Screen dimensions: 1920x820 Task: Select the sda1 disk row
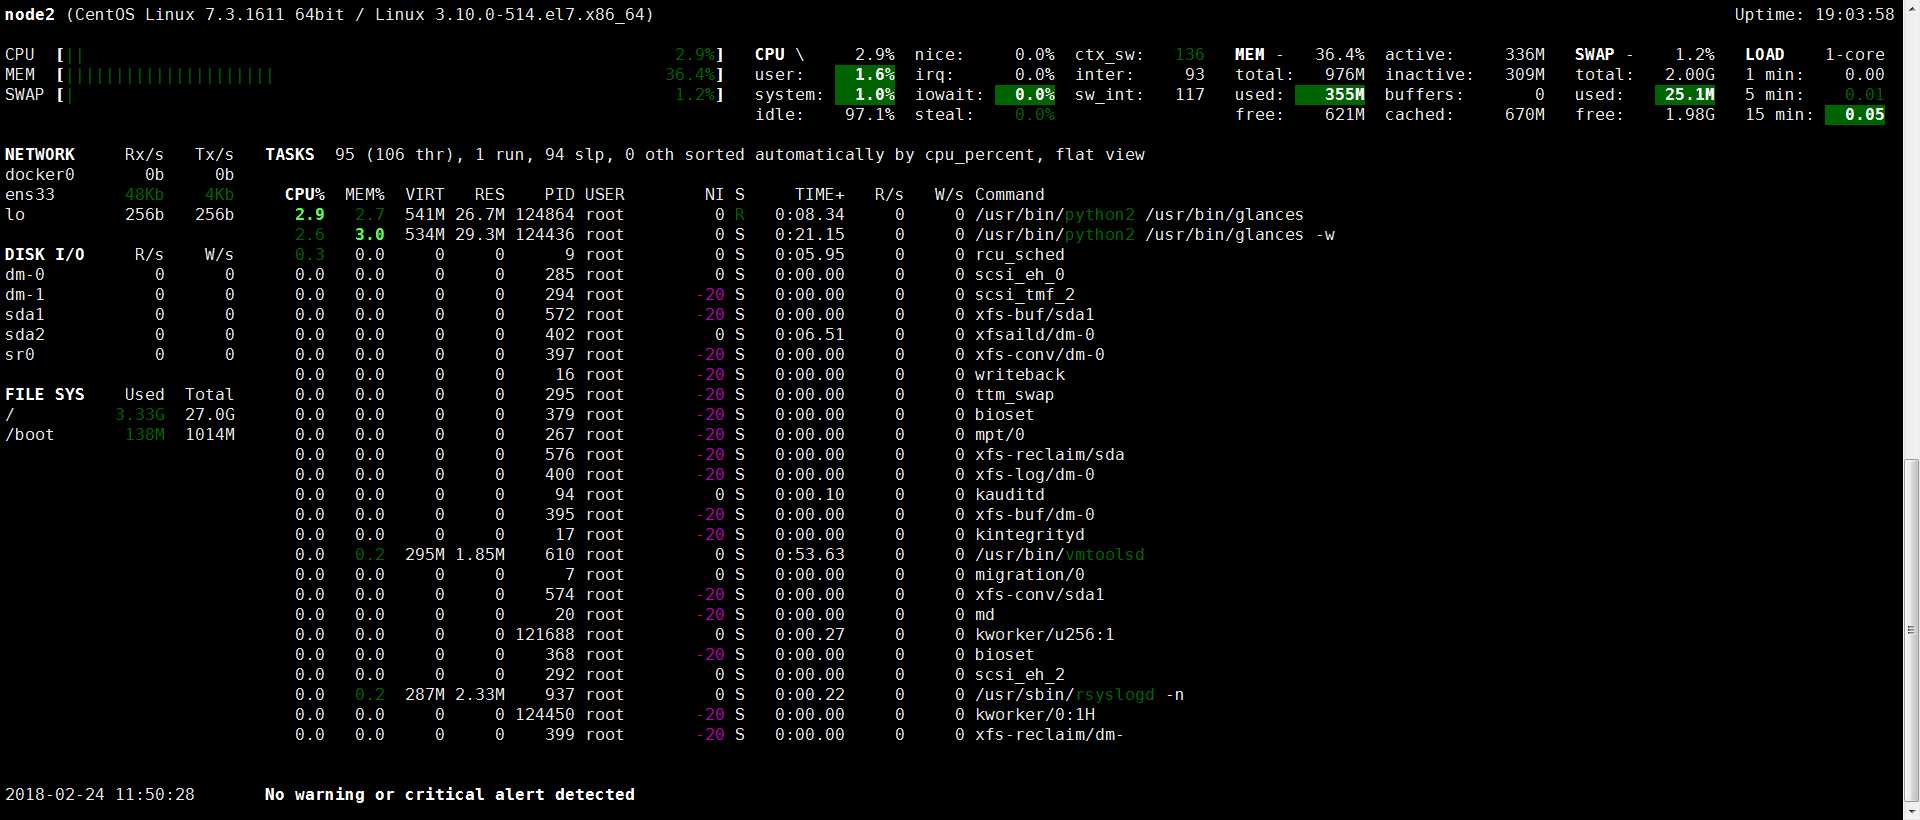click(x=120, y=315)
